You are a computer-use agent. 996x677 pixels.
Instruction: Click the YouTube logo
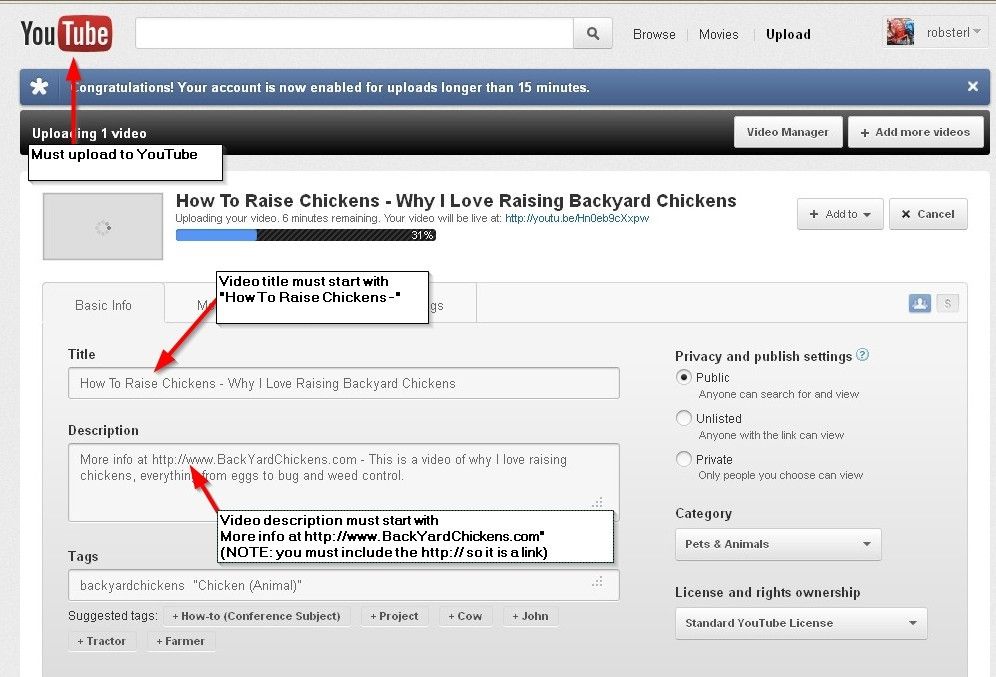(x=66, y=33)
